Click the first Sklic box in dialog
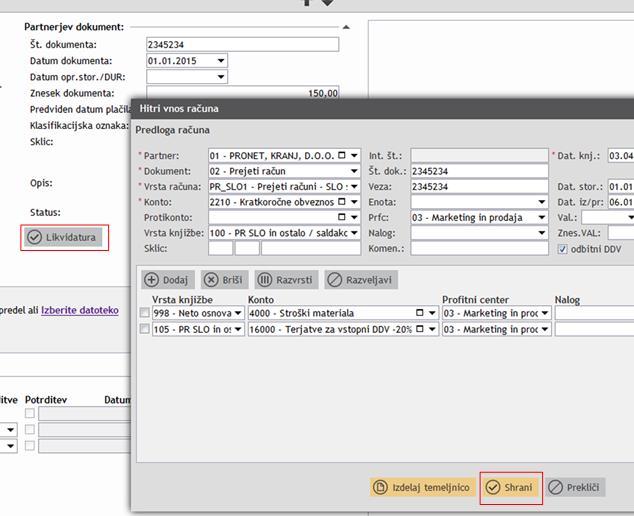 click(220, 248)
